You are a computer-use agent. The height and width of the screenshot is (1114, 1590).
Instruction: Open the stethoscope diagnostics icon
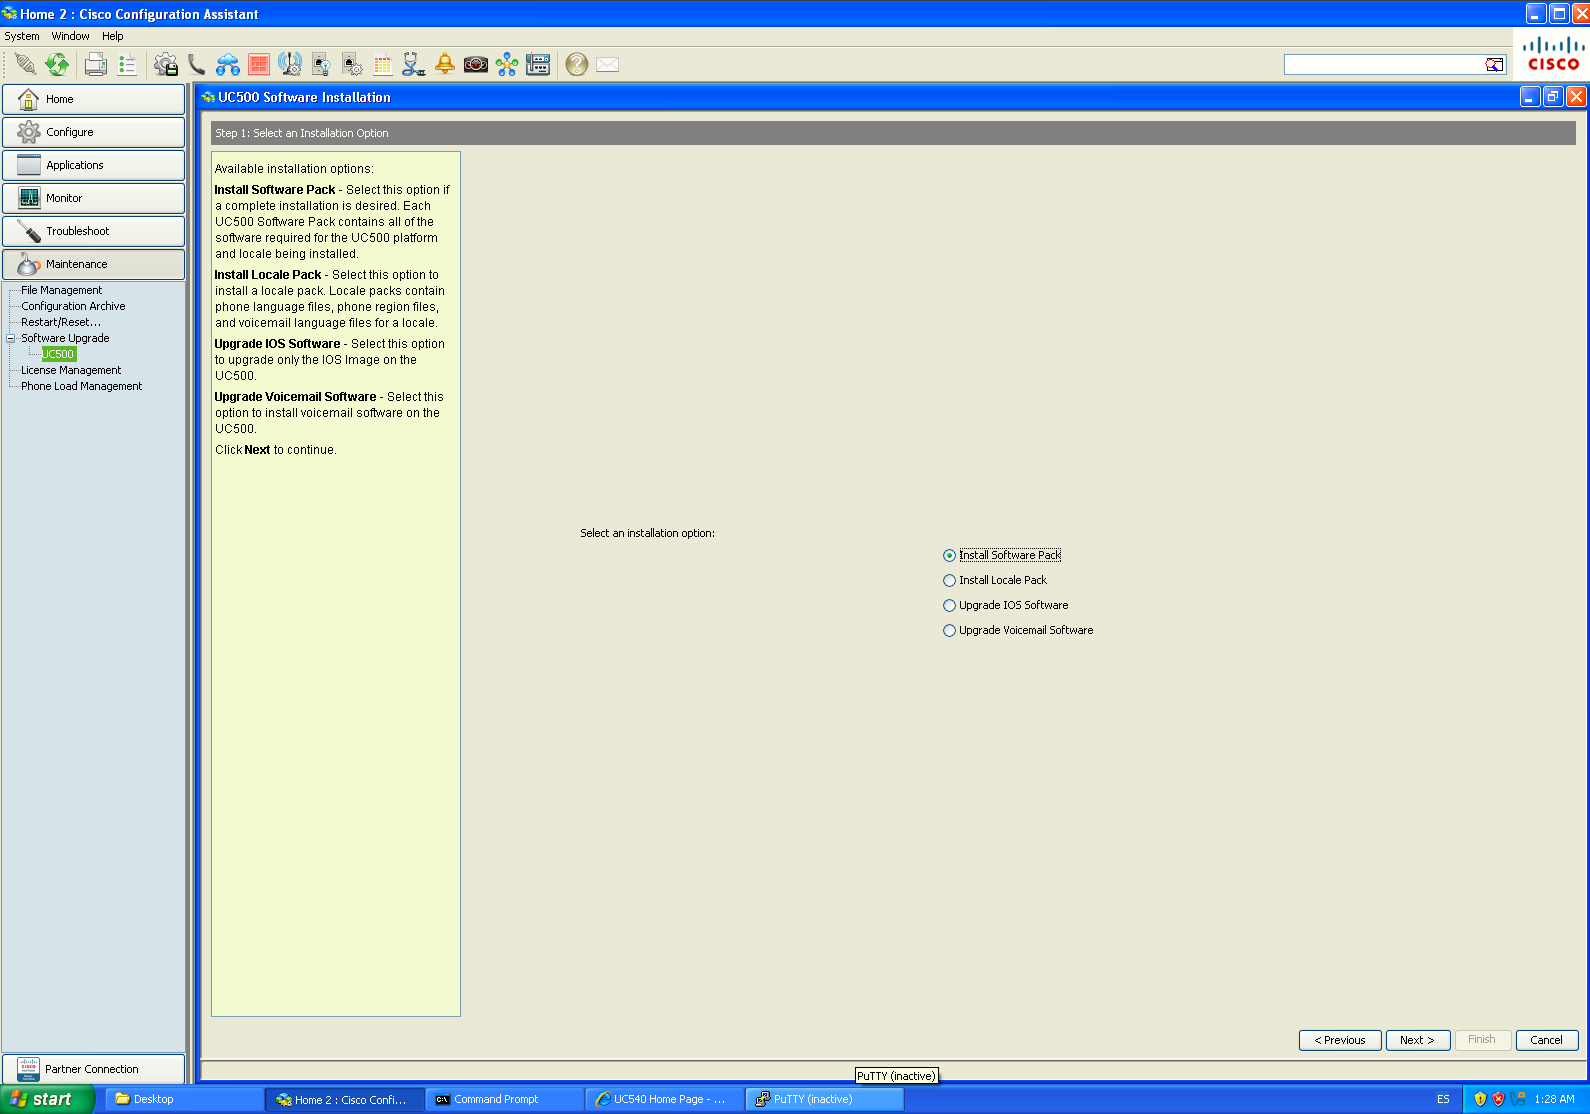coord(413,65)
